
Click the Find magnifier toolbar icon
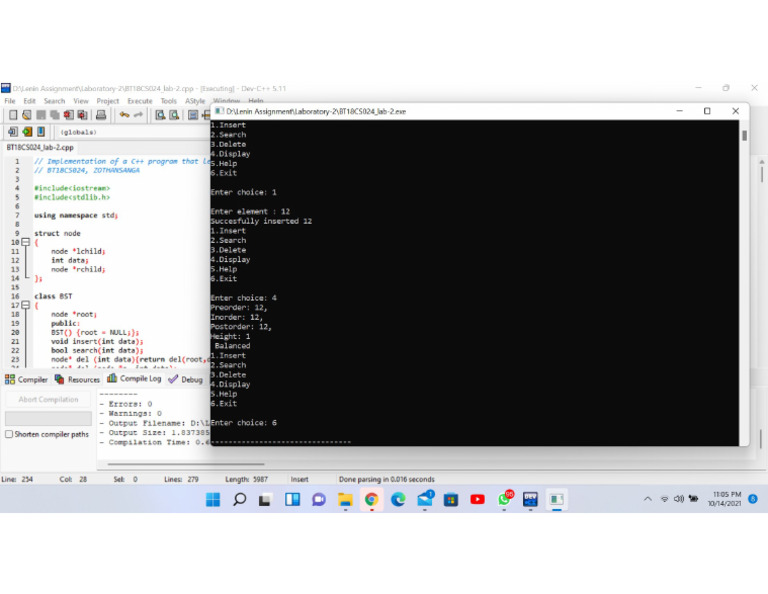pyautogui.click(x=160, y=115)
